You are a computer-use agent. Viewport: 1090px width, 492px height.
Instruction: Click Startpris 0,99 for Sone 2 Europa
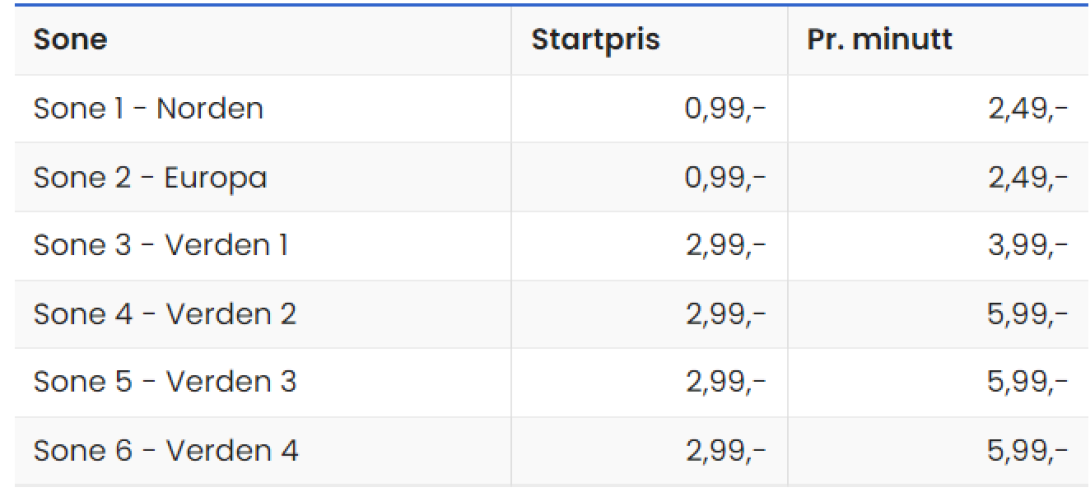click(x=725, y=178)
